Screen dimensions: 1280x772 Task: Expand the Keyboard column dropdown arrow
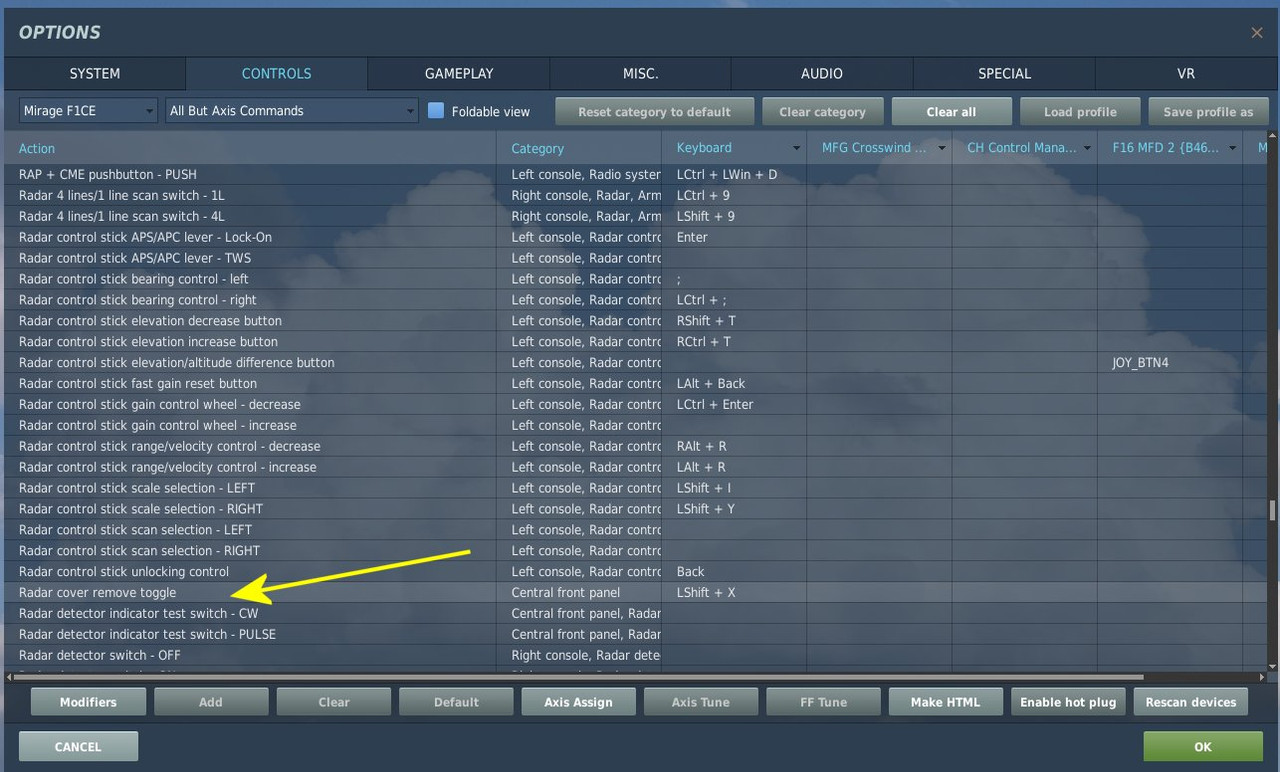pyautogui.click(x=796, y=148)
